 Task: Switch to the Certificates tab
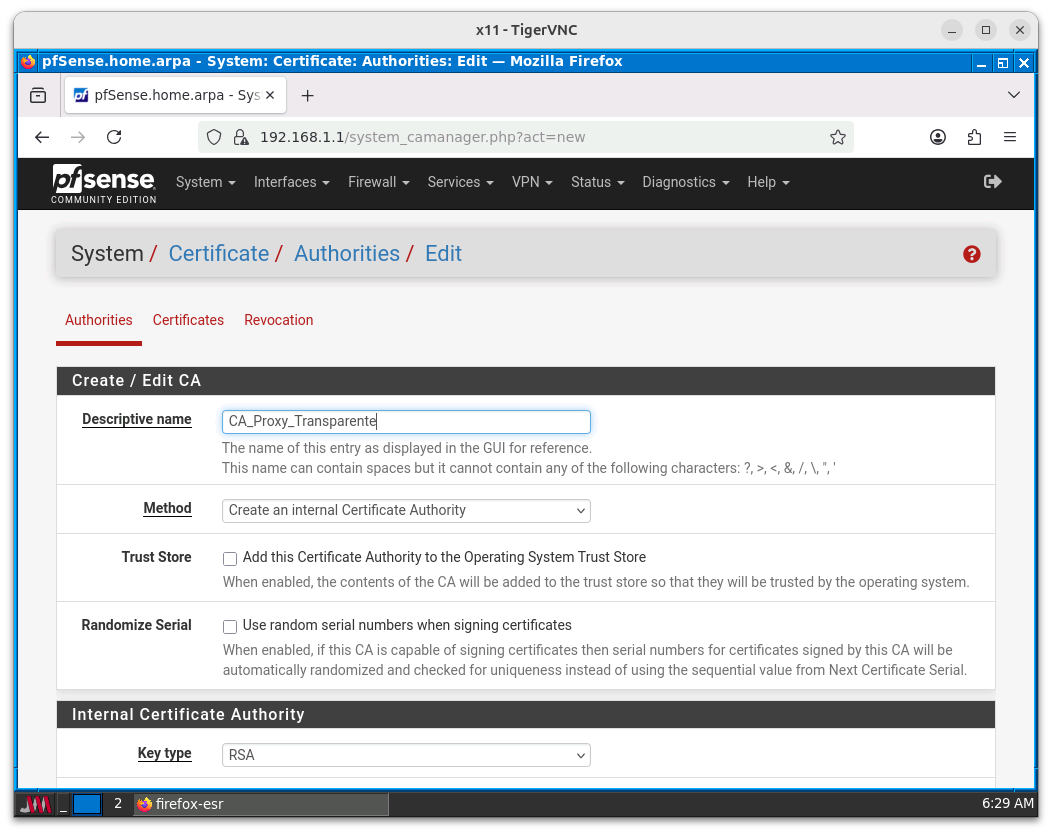point(188,320)
